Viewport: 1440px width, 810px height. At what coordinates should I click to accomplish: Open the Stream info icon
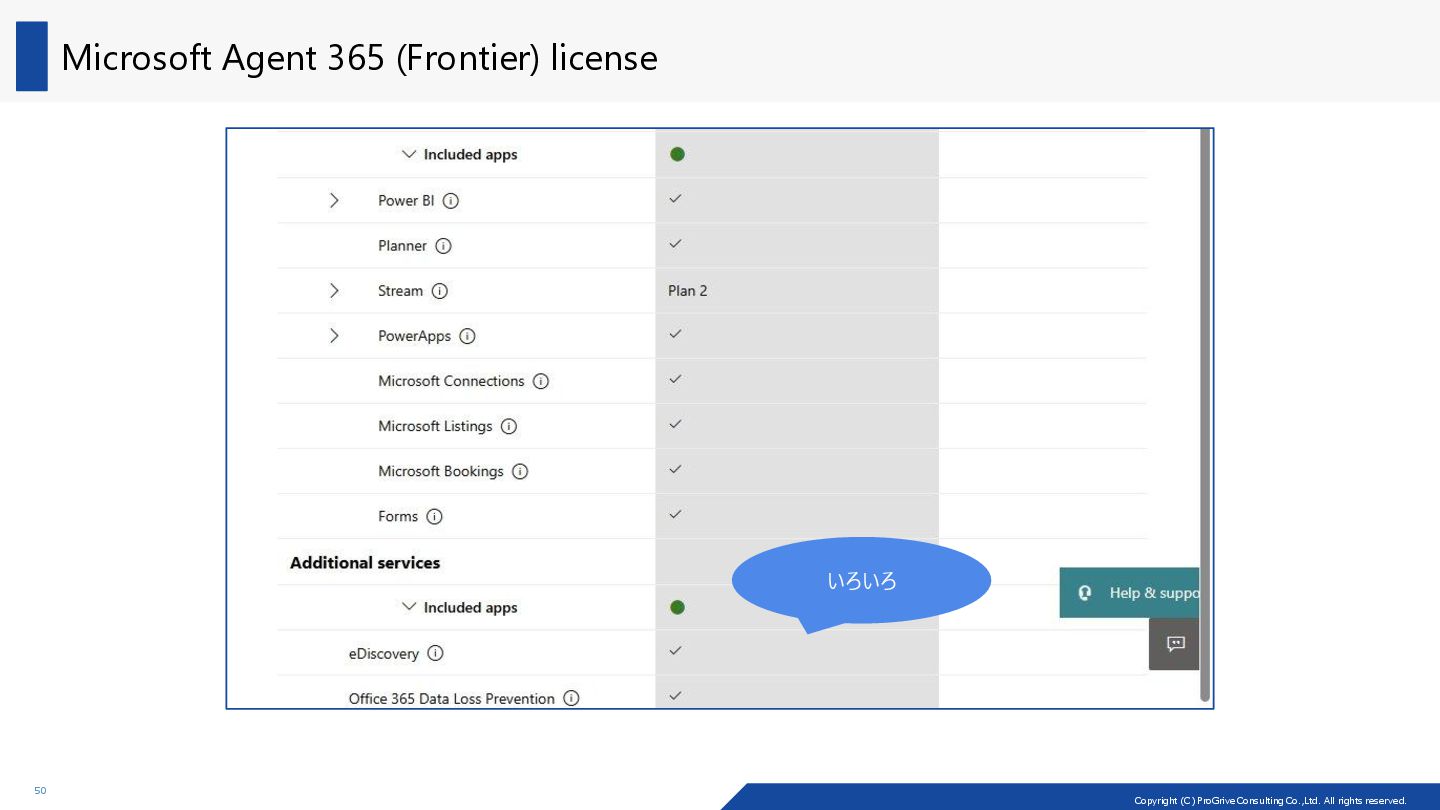[x=439, y=291]
